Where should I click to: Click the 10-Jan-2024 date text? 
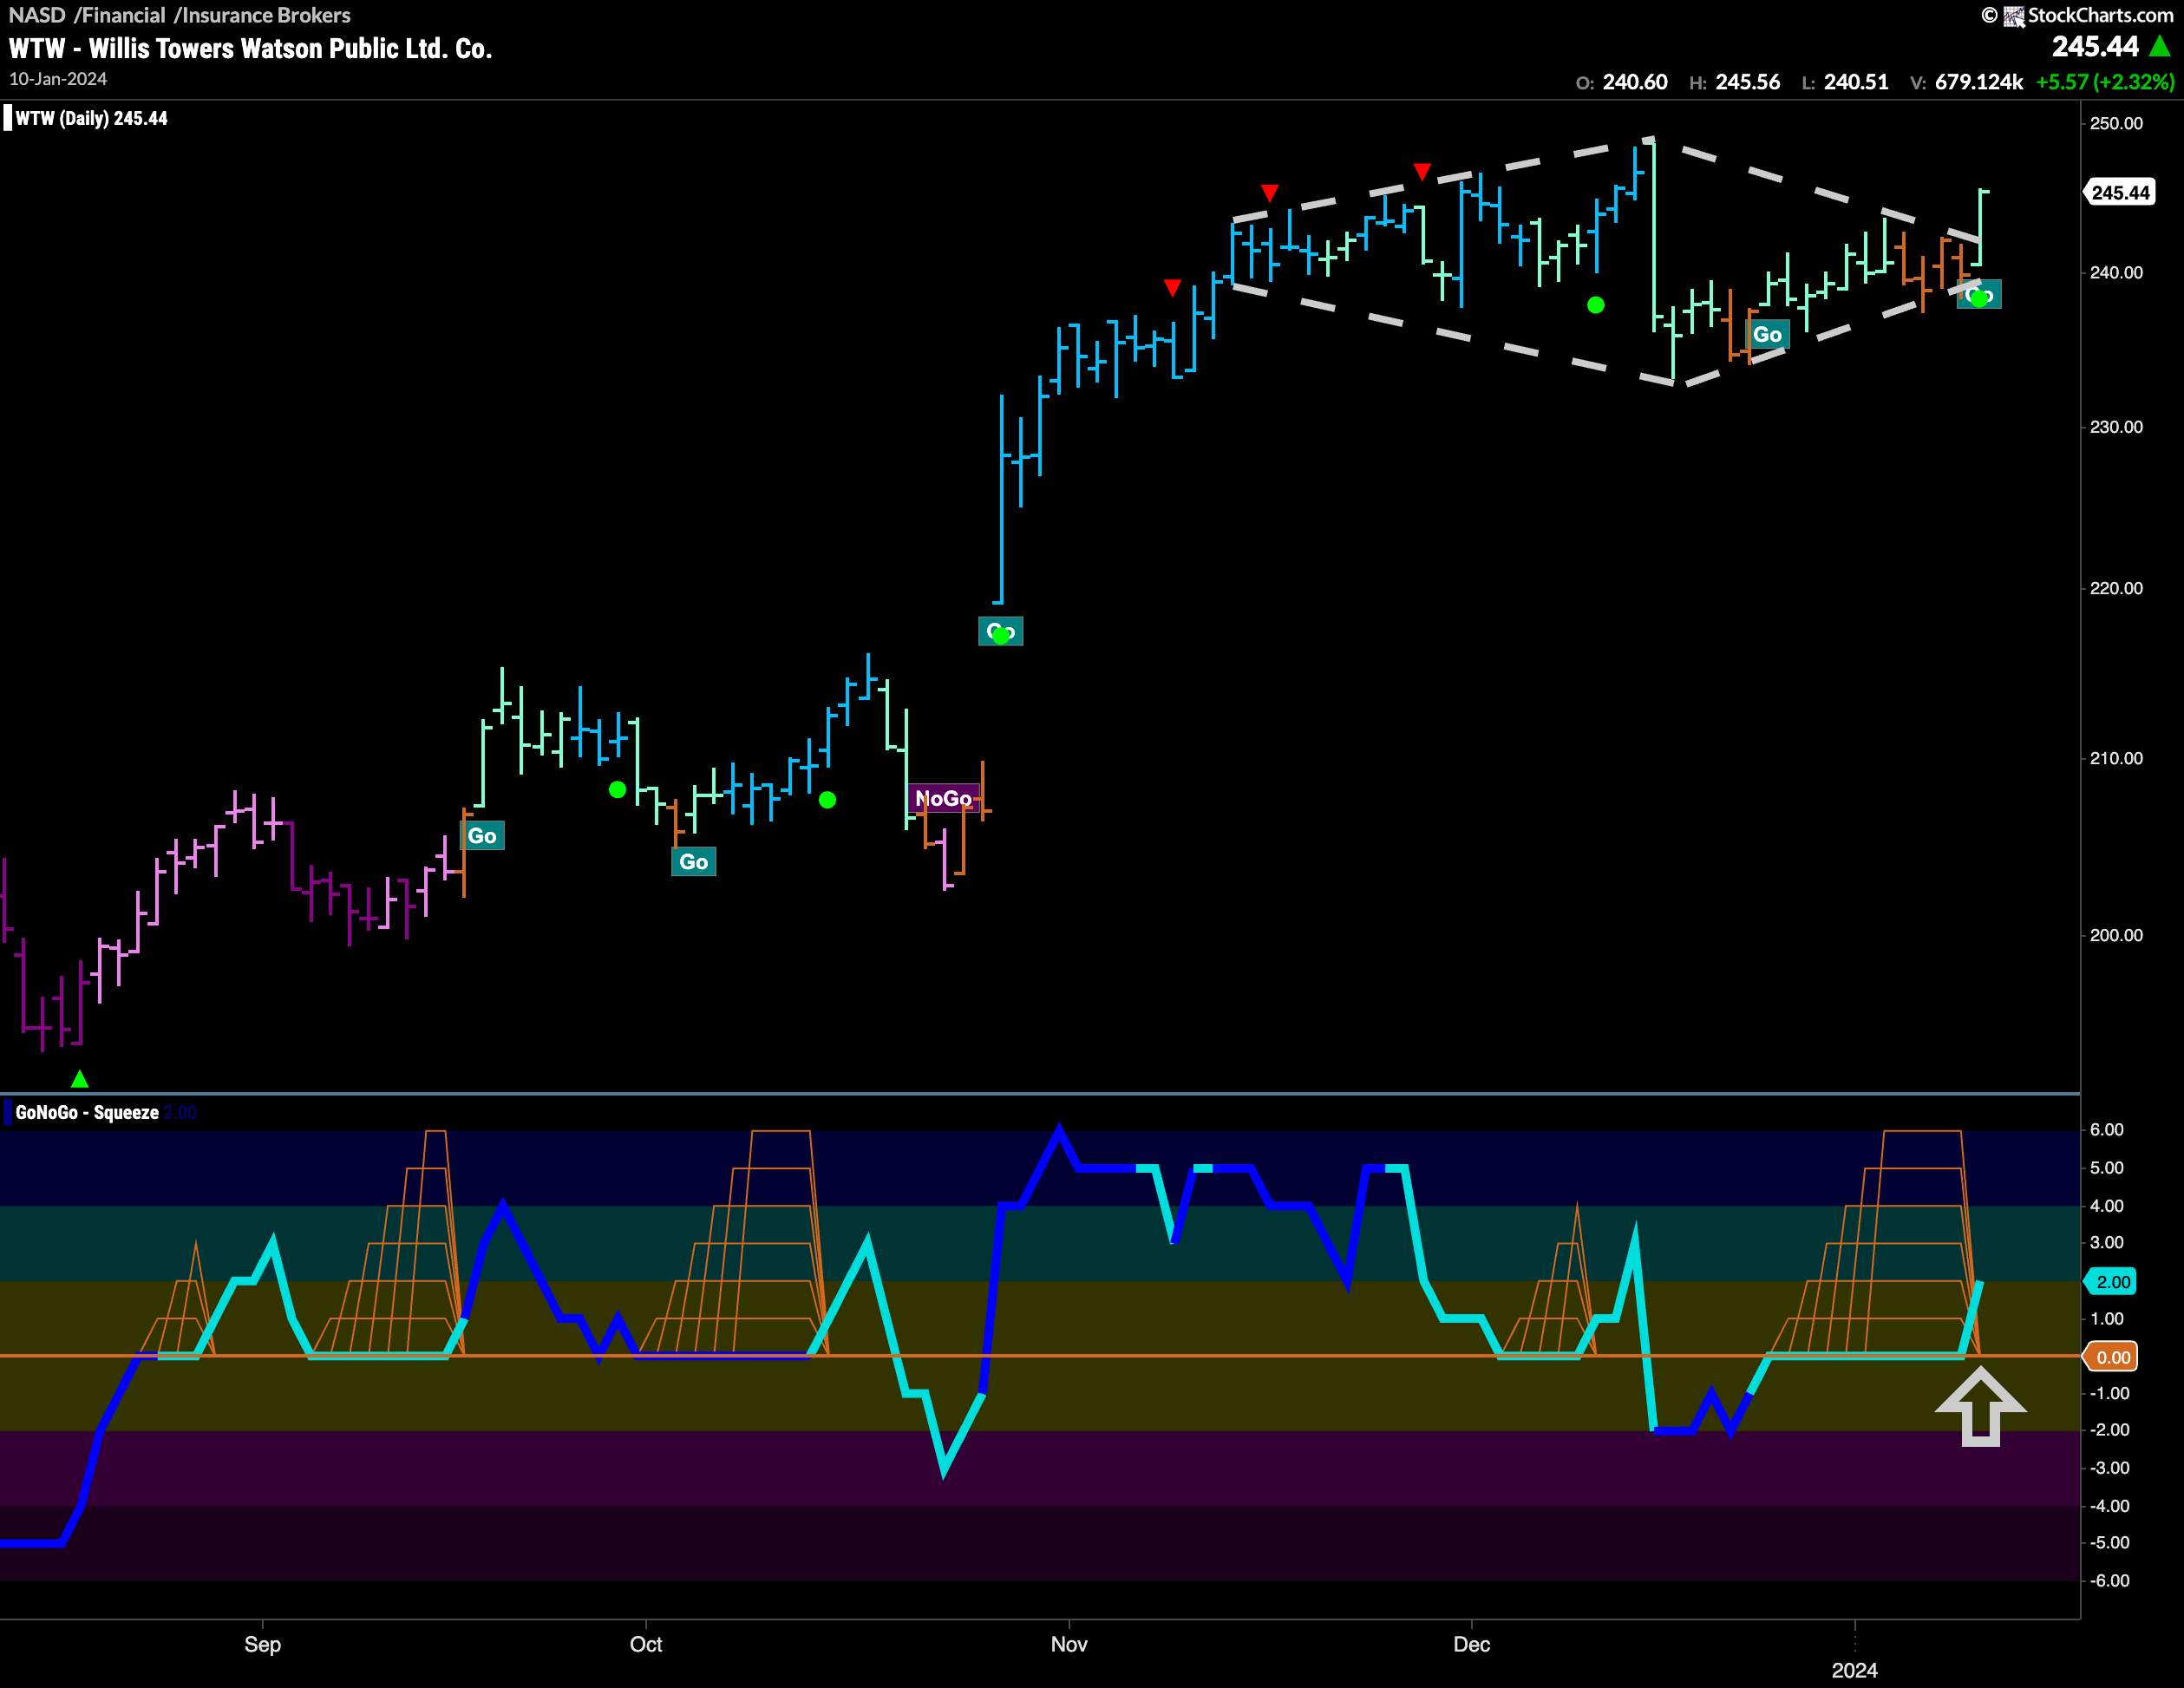pyautogui.click(x=58, y=79)
